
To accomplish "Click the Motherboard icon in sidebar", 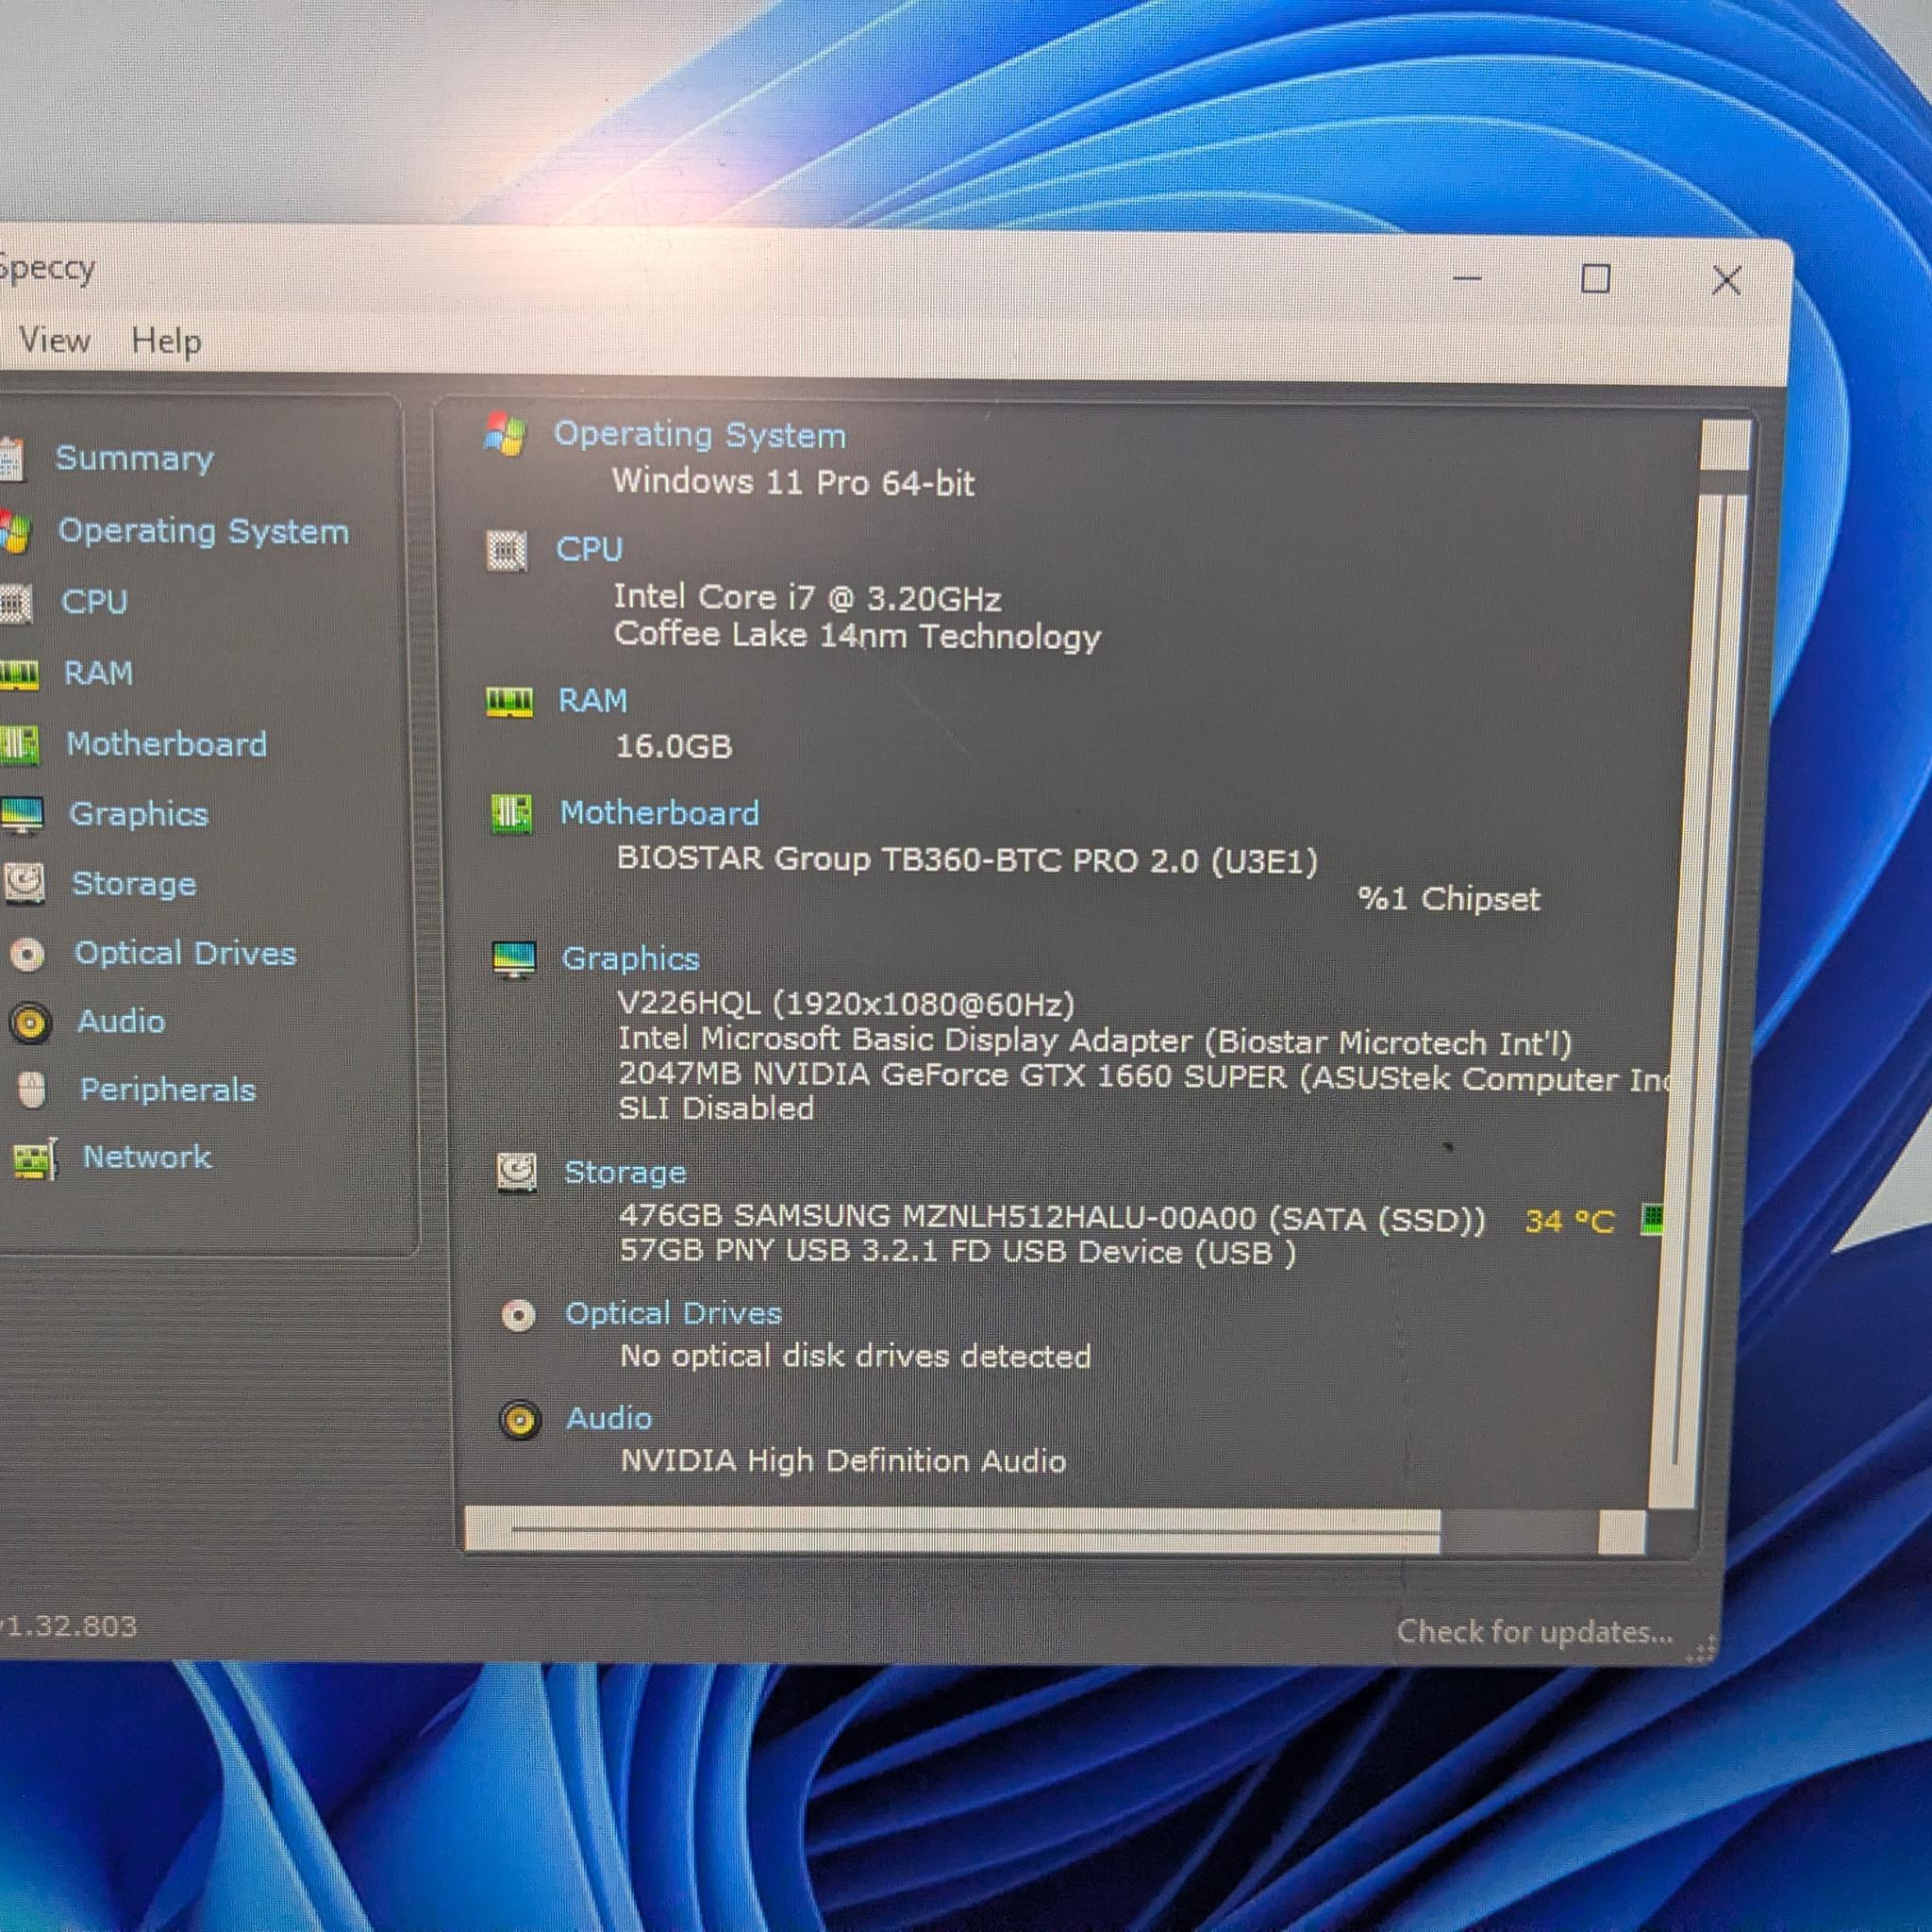I will point(19,745).
